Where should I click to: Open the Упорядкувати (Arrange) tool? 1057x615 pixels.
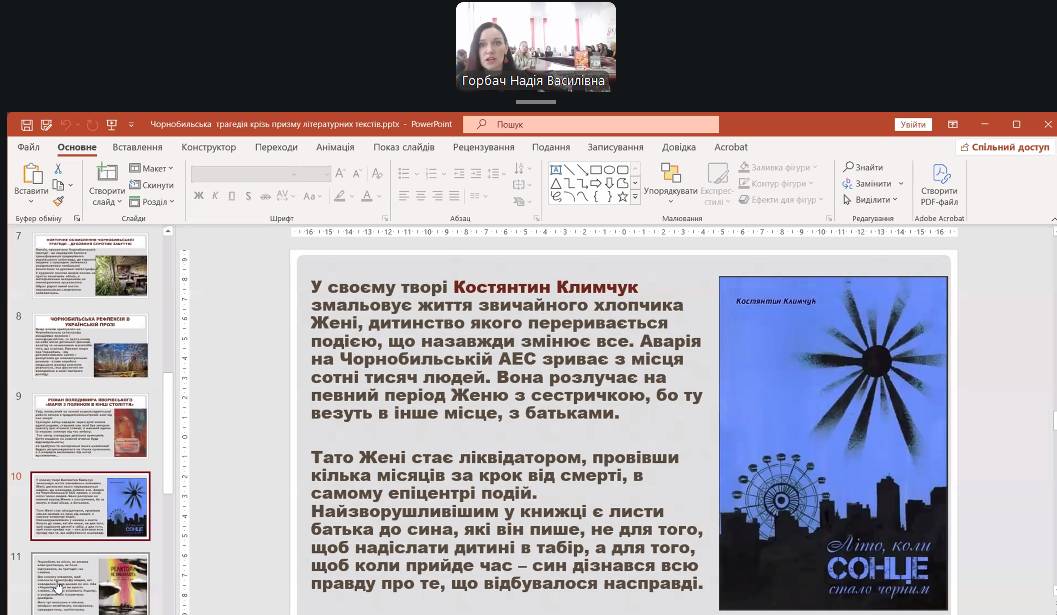click(670, 180)
